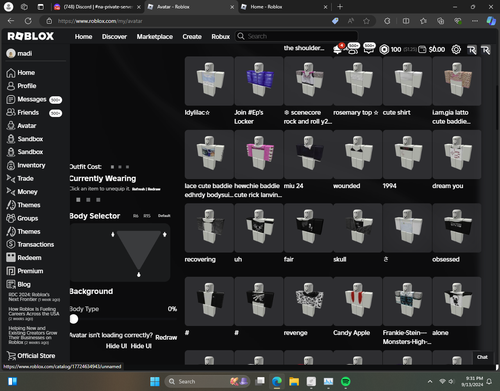Select R15 body option
500x391 pixels.
[147, 216]
